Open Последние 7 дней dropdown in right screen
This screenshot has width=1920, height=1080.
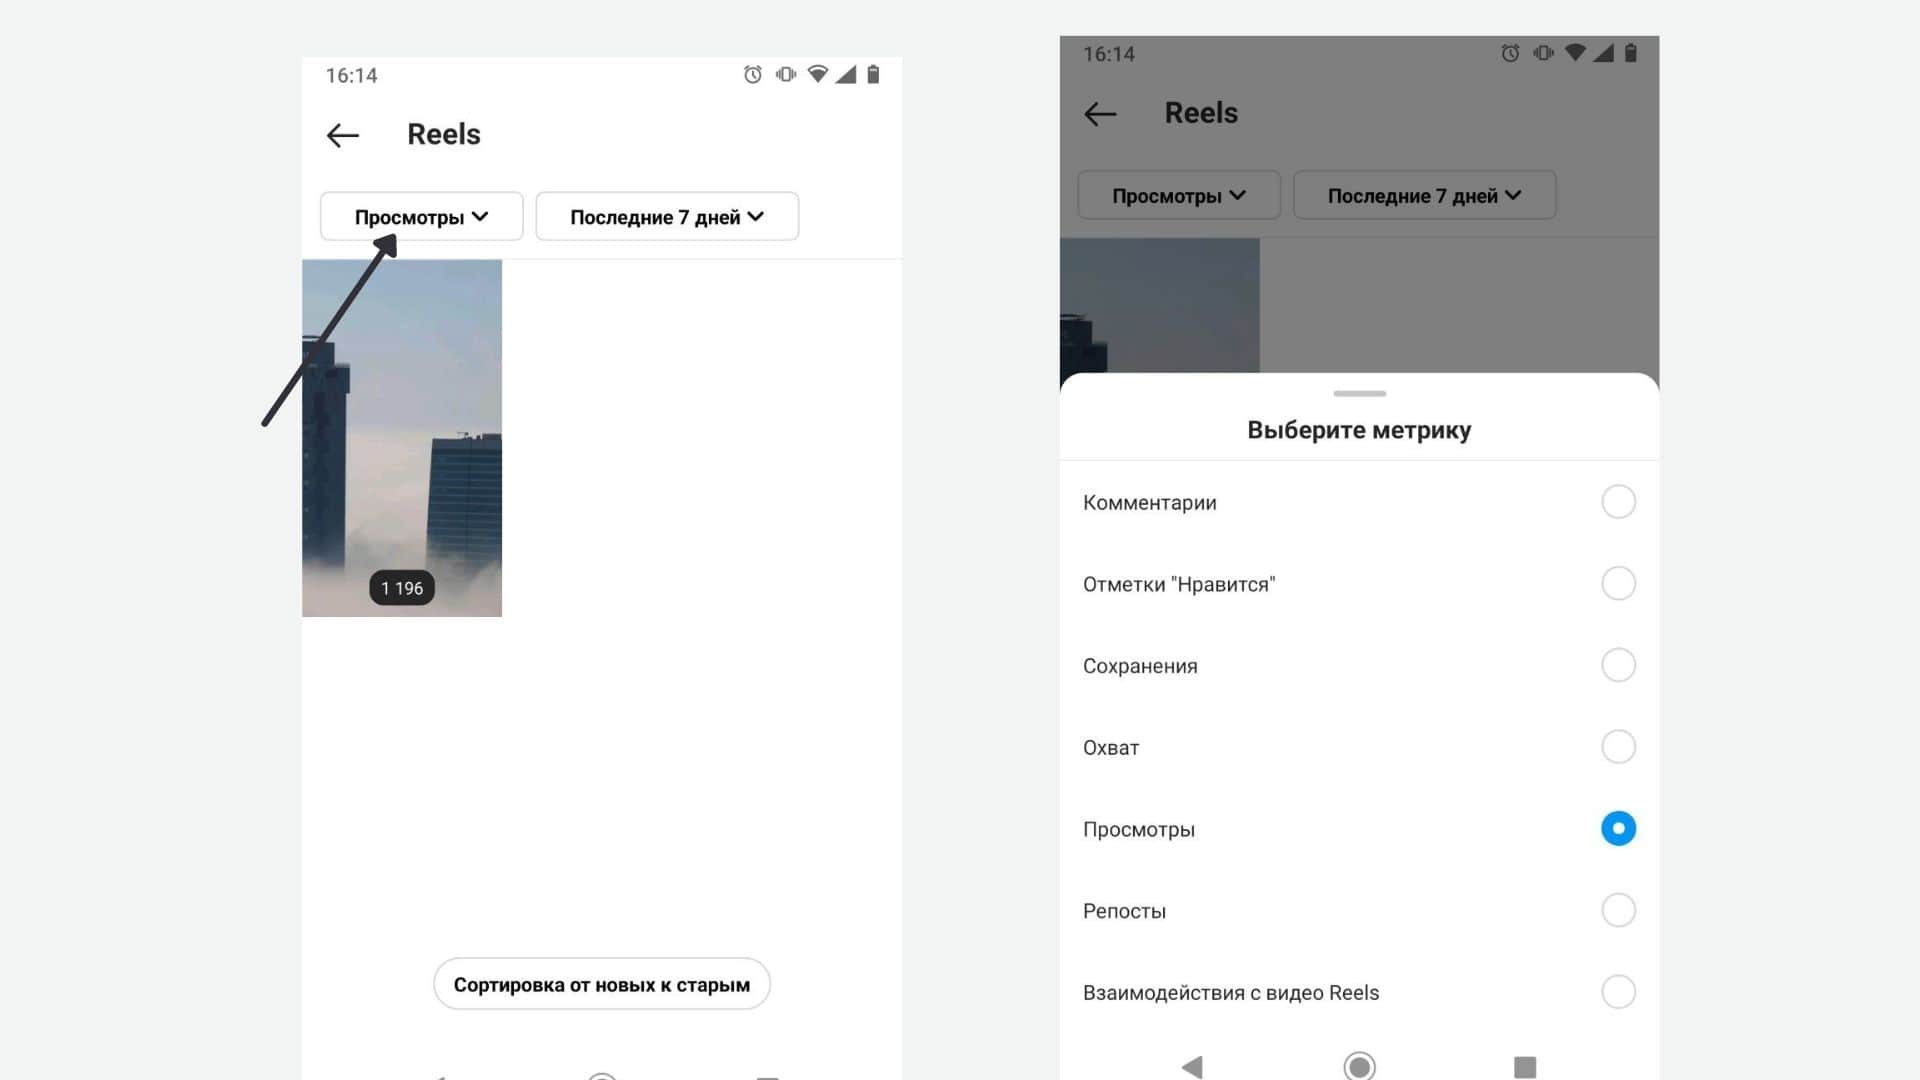click(1424, 195)
